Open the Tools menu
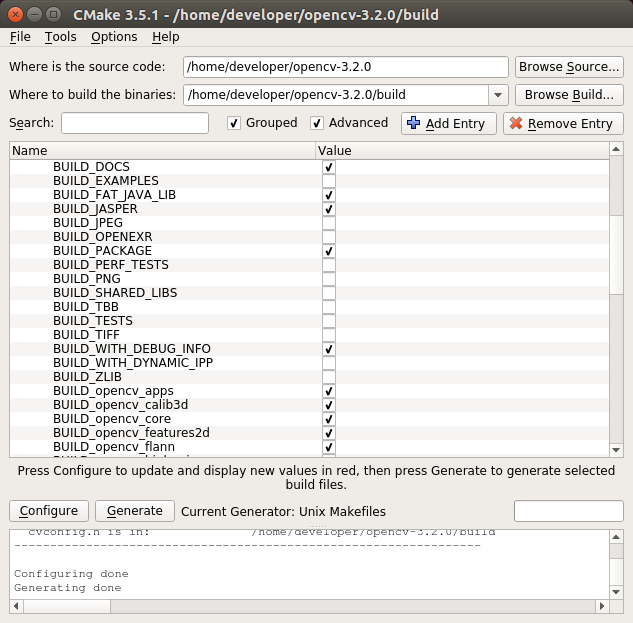 pyautogui.click(x=61, y=37)
